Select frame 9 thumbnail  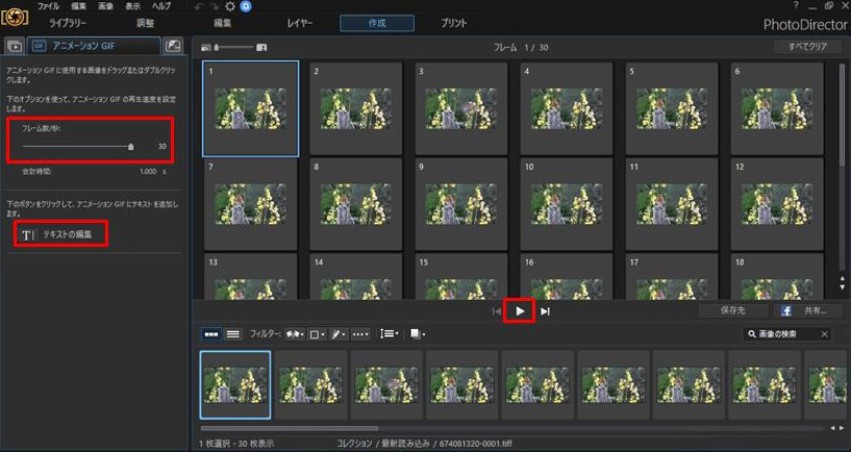pyautogui.click(x=461, y=204)
